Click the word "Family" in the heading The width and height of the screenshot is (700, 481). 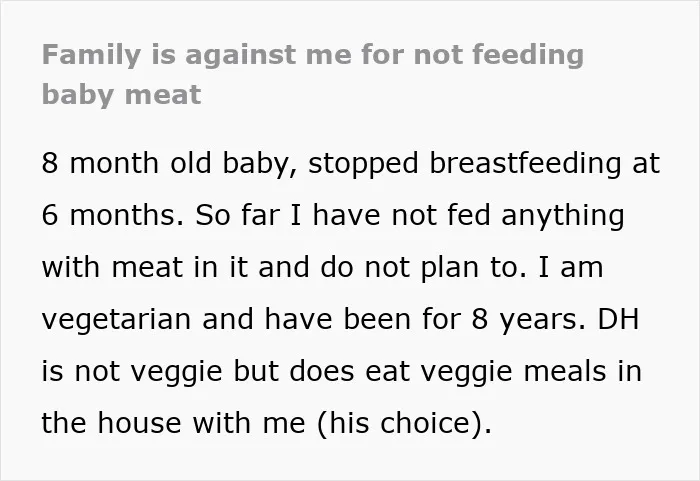point(92,55)
